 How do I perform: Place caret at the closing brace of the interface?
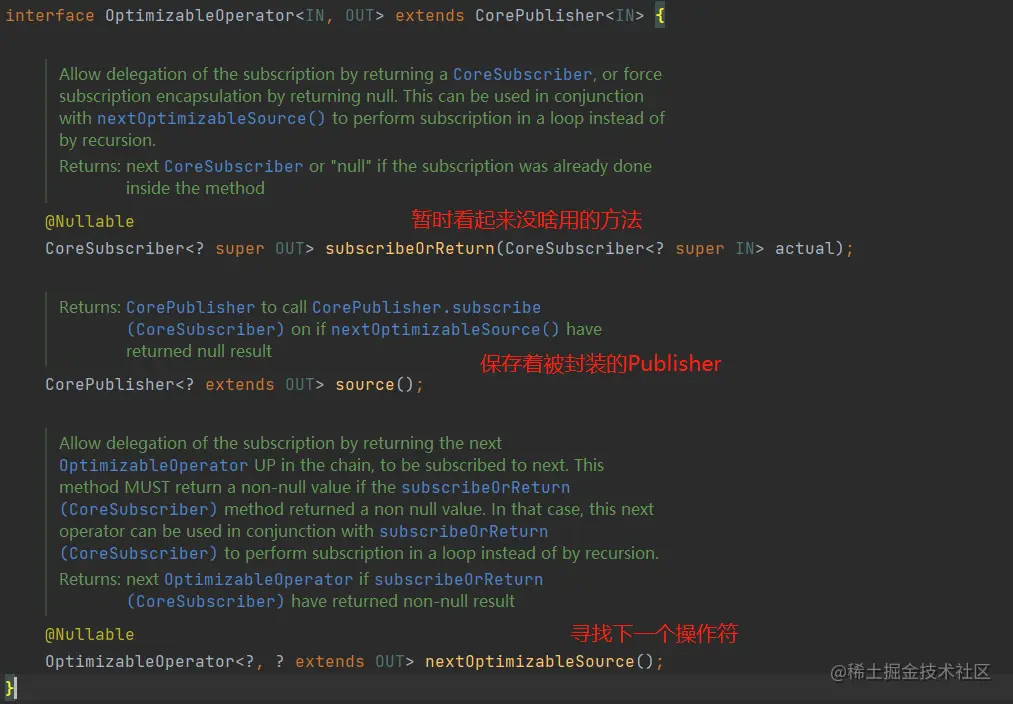point(9,688)
